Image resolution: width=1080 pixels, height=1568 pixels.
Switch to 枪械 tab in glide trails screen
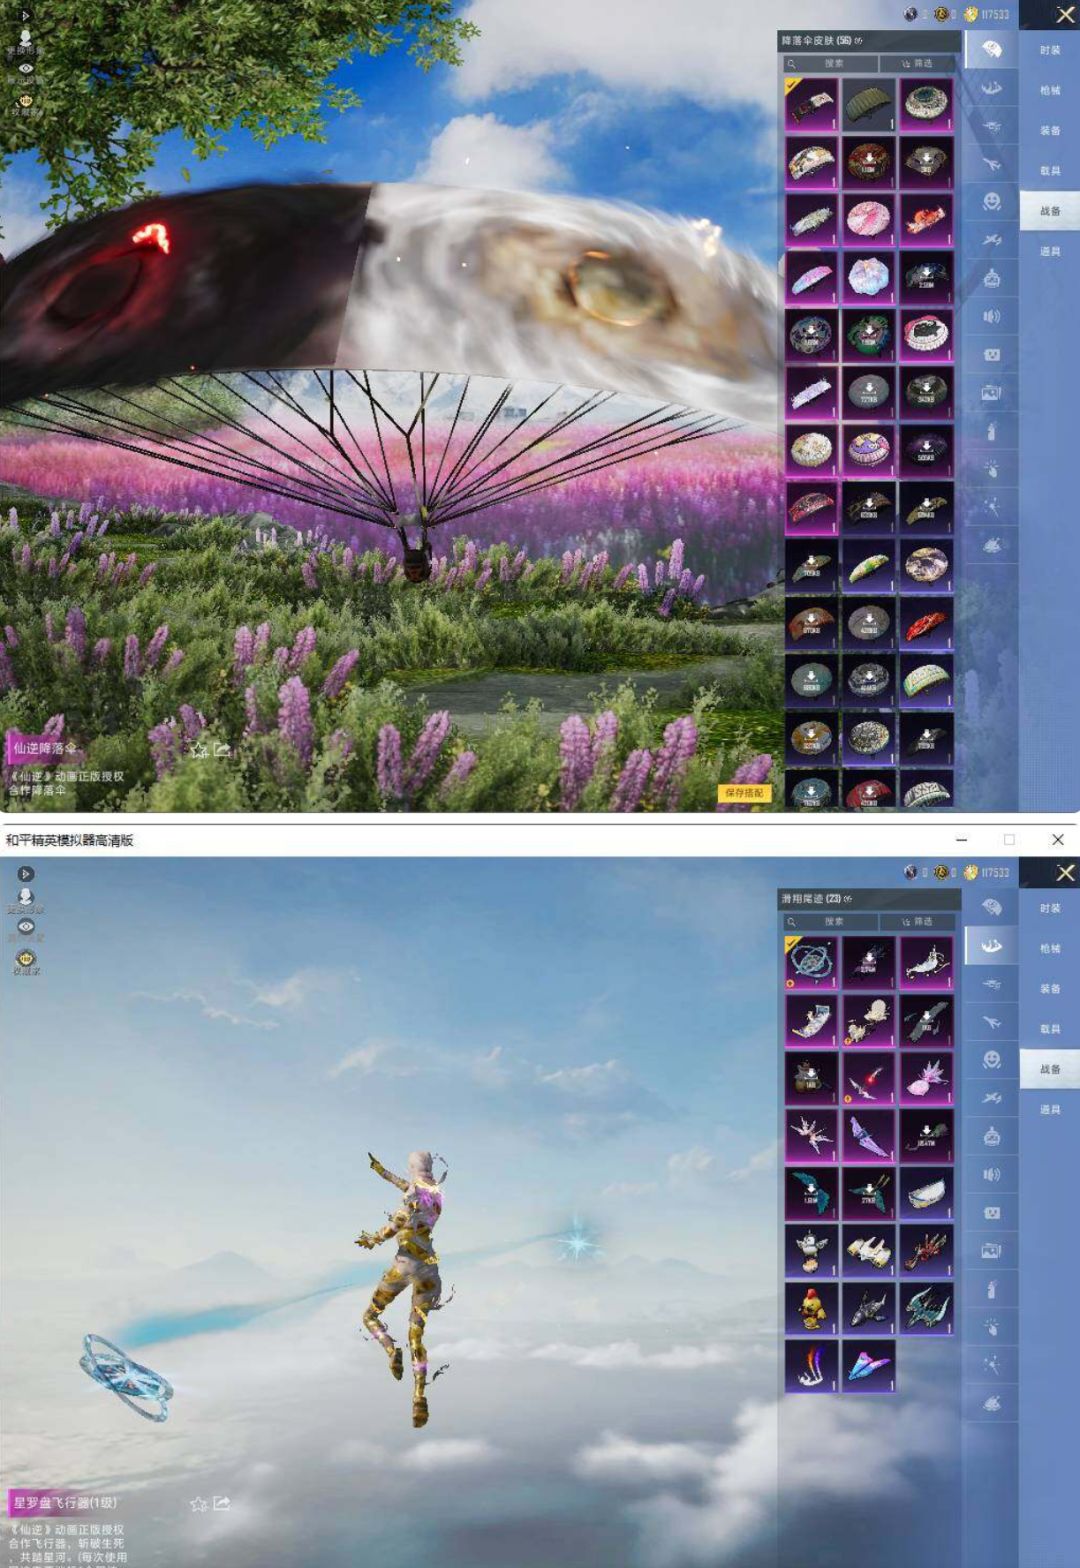1050,948
